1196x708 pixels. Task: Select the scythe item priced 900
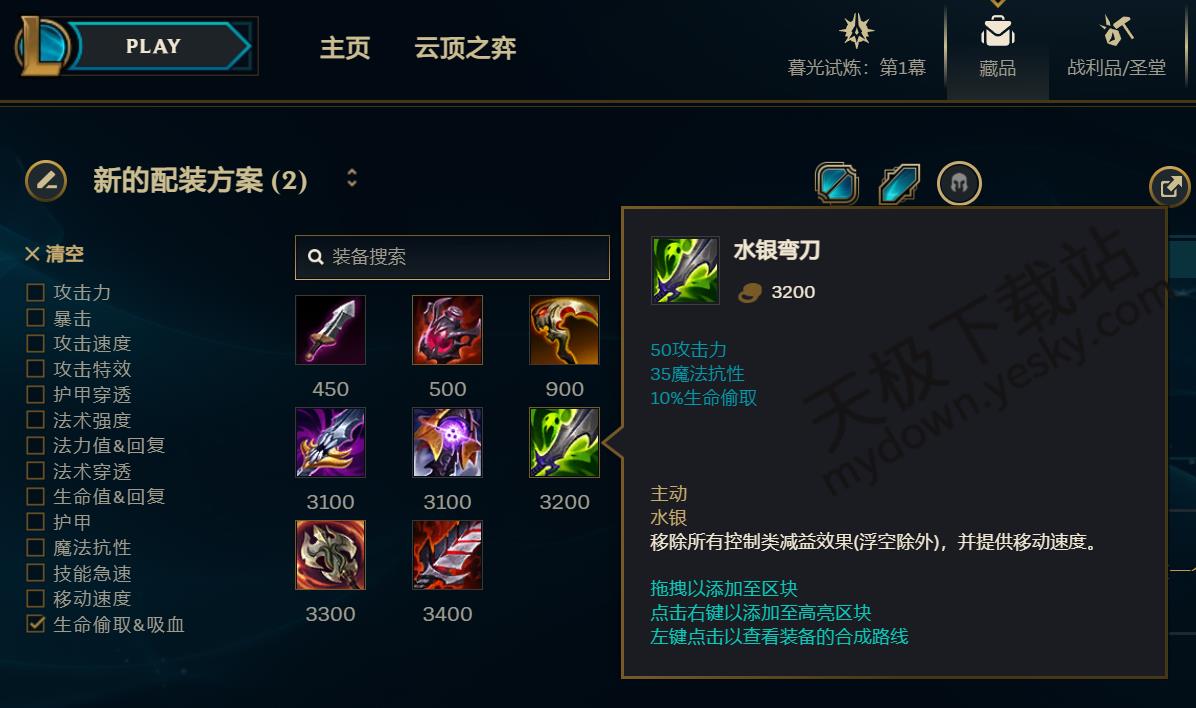[x=564, y=330]
